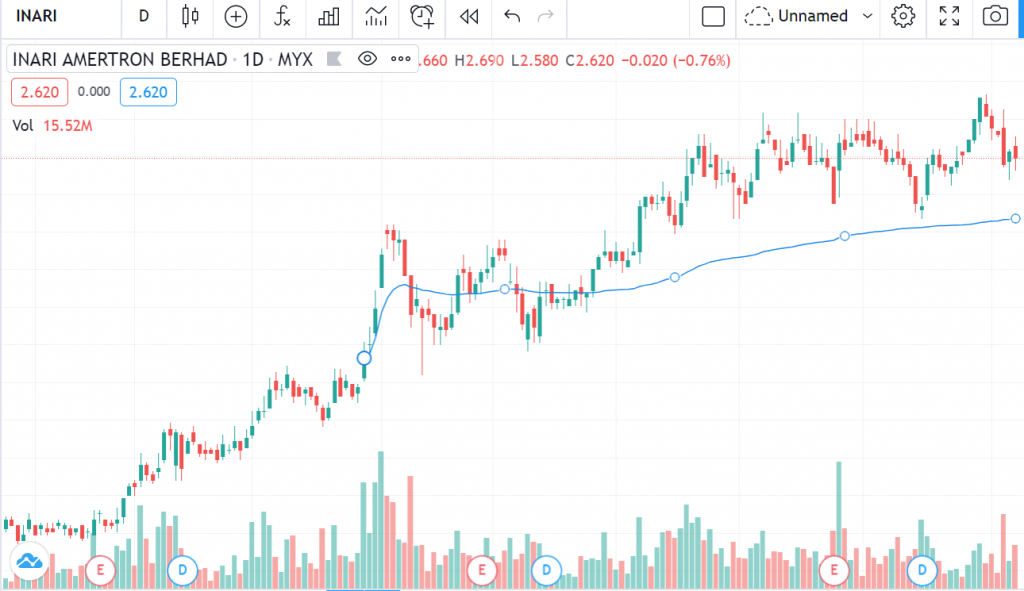Undo the last chart action
This screenshot has width=1024, height=591.
coord(510,17)
